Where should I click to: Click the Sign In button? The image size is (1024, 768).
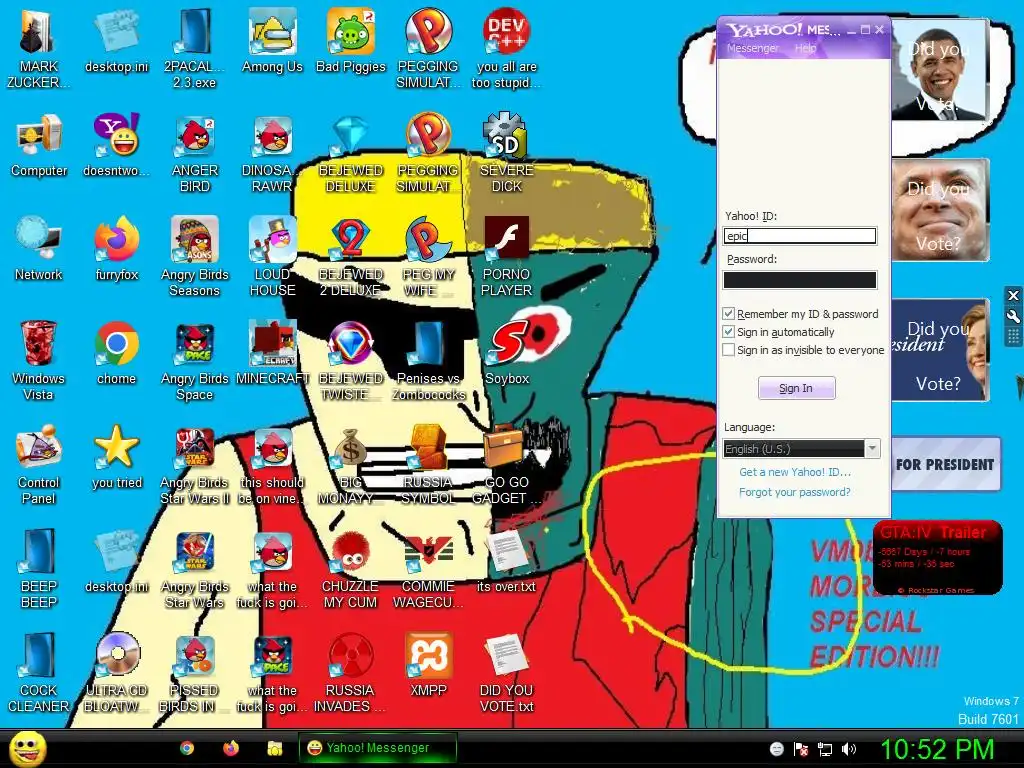[x=796, y=388]
